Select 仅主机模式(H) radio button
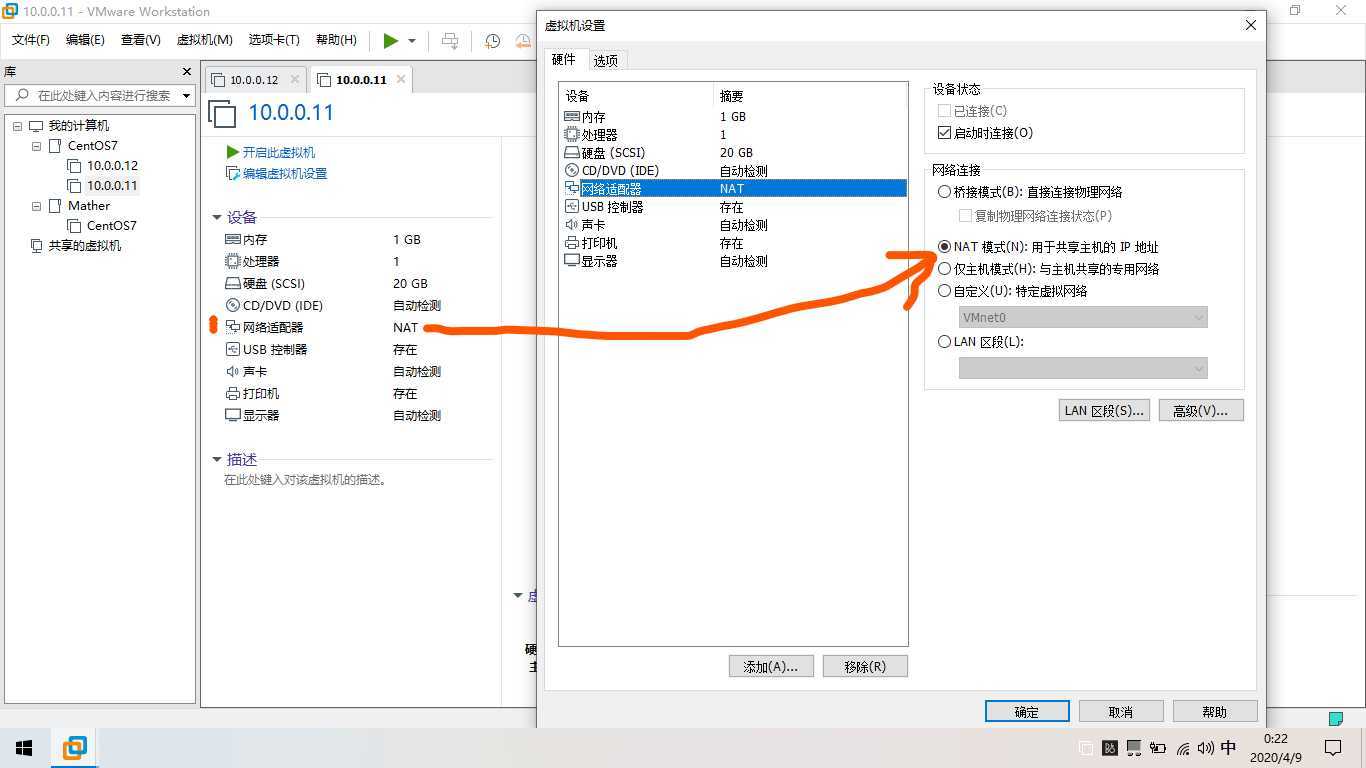Image resolution: width=1366 pixels, height=768 pixels. [x=944, y=269]
